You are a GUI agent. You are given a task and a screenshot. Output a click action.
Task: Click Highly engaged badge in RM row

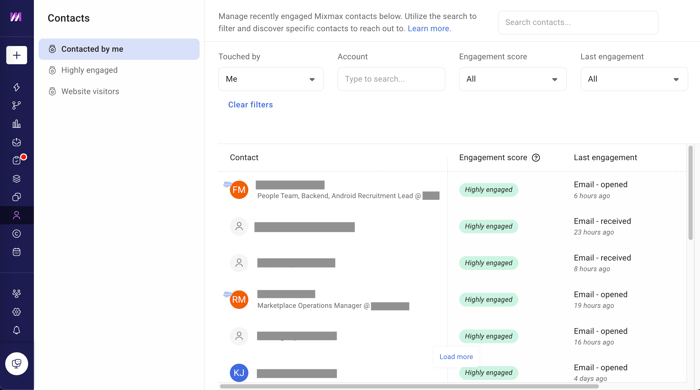(488, 299)
